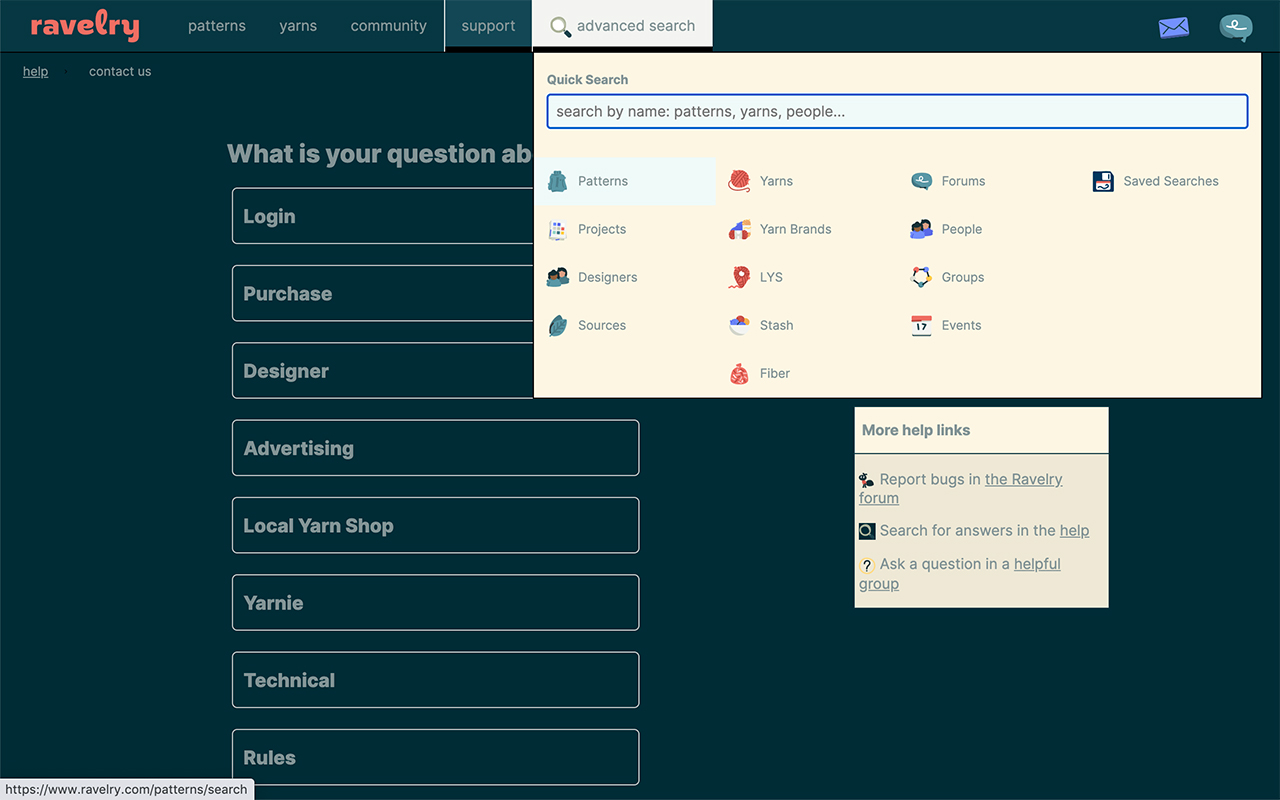Click the People search label
This screenshot has width=1280, height=800.
[x=962, y=229]
